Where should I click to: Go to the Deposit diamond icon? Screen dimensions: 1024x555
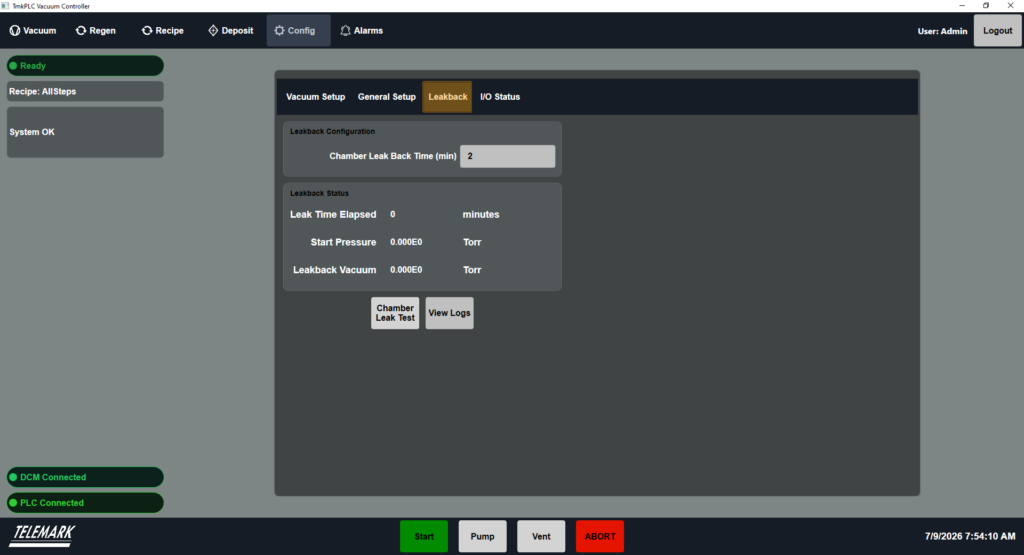(213, 31)
